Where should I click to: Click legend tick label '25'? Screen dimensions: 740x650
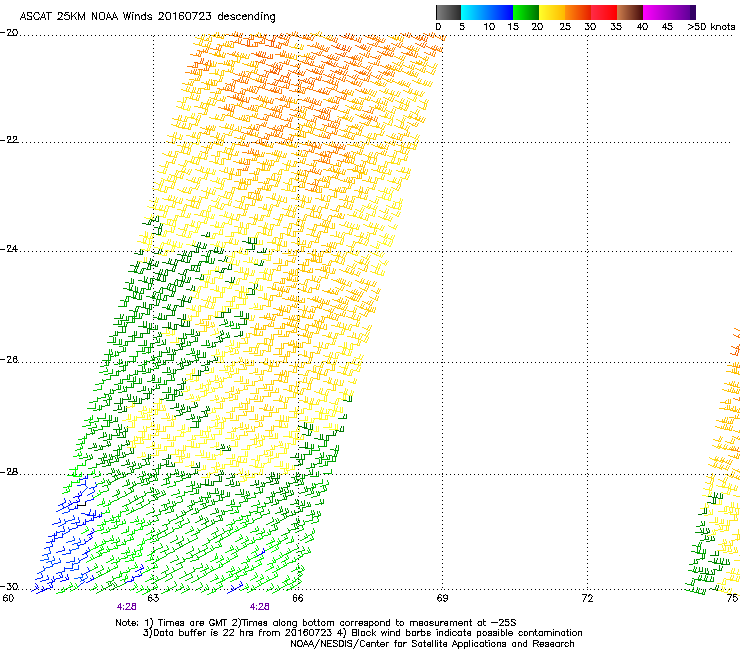tap(565, 27)
